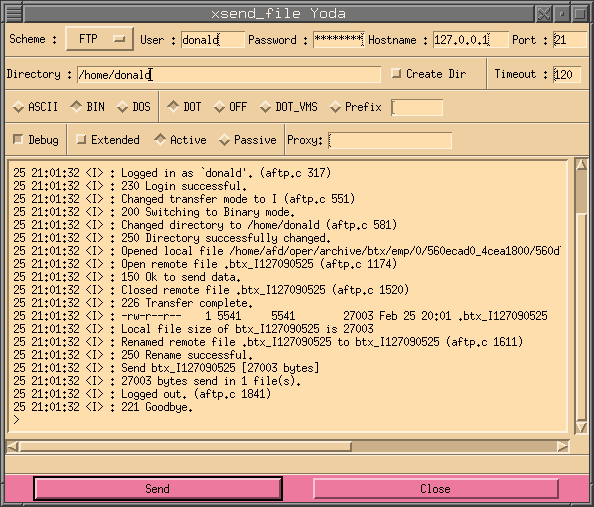Click the horizontal scrollbar thumb of log

pyautogui.click(x=186, y=446)
